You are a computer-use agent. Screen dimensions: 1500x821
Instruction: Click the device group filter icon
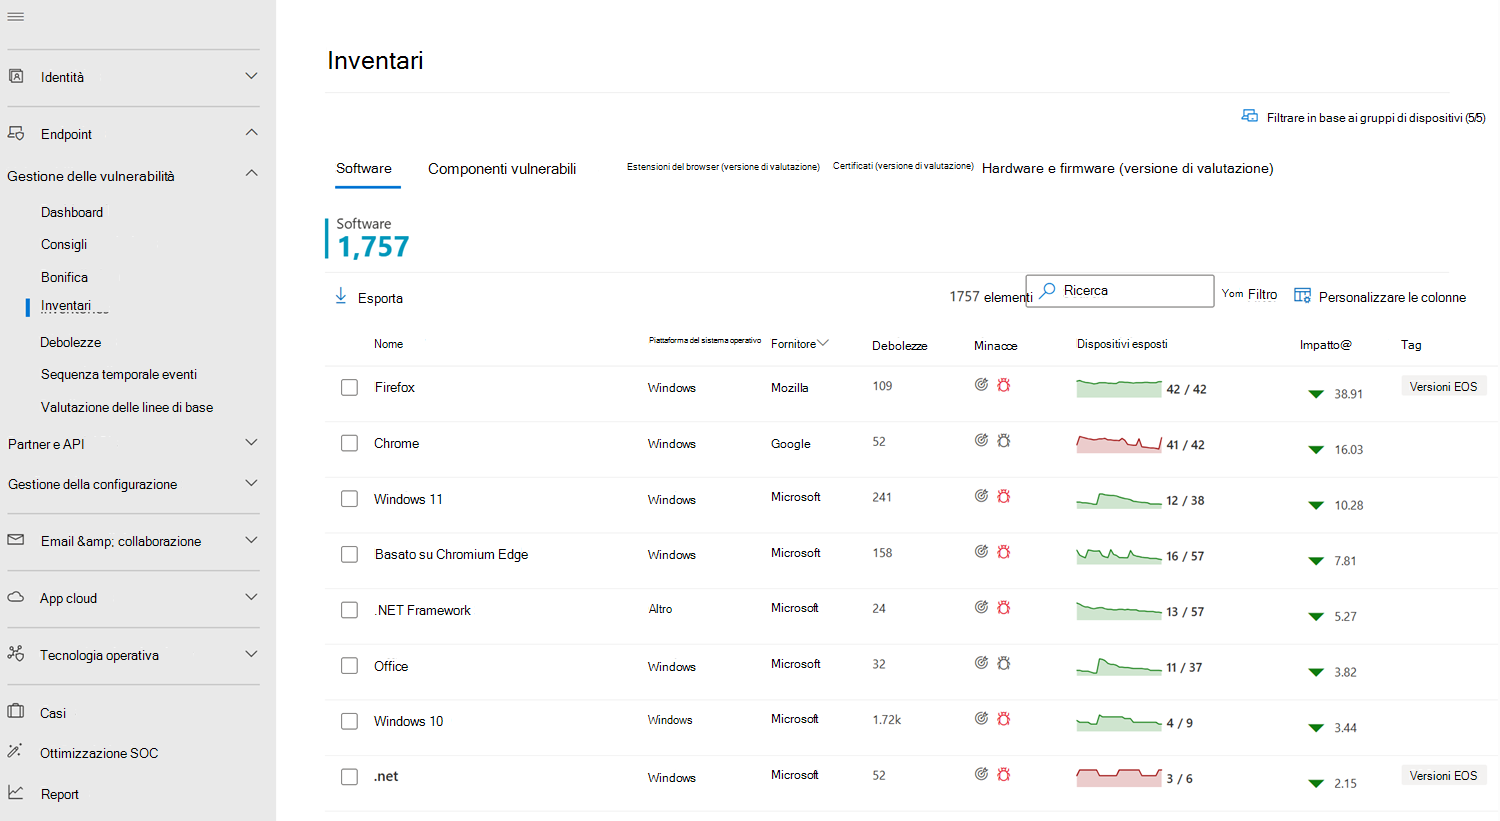pos(1250,116)
